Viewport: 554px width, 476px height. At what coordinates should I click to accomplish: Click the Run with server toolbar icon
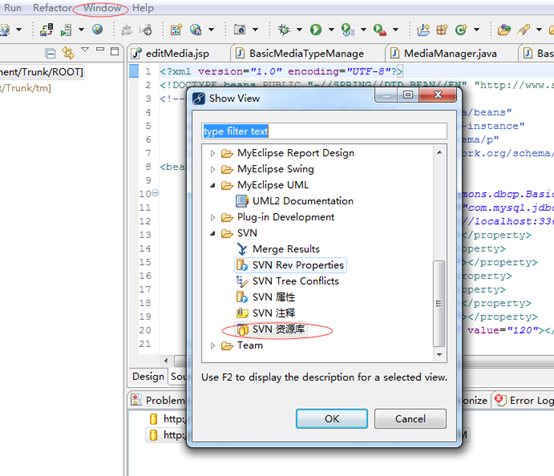click(347, 30)
